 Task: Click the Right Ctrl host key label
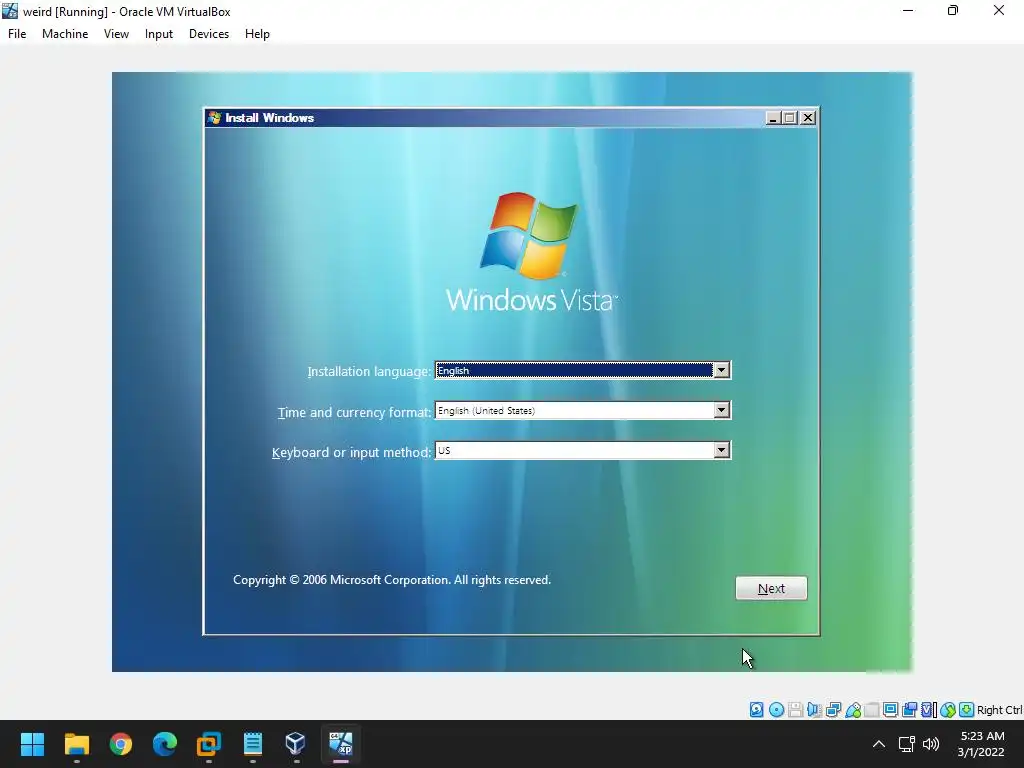pos(1000,710)
